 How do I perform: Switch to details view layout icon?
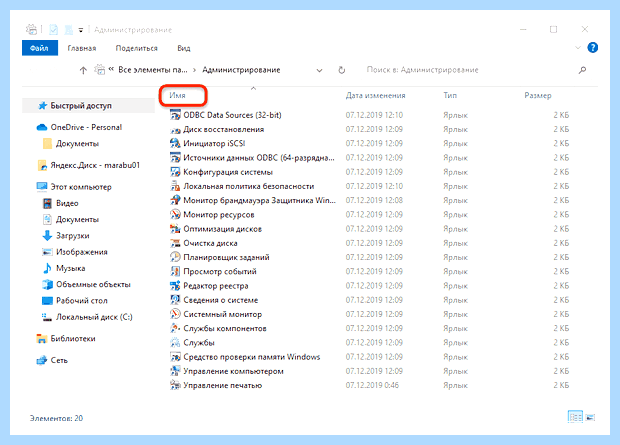coord(575,417)
